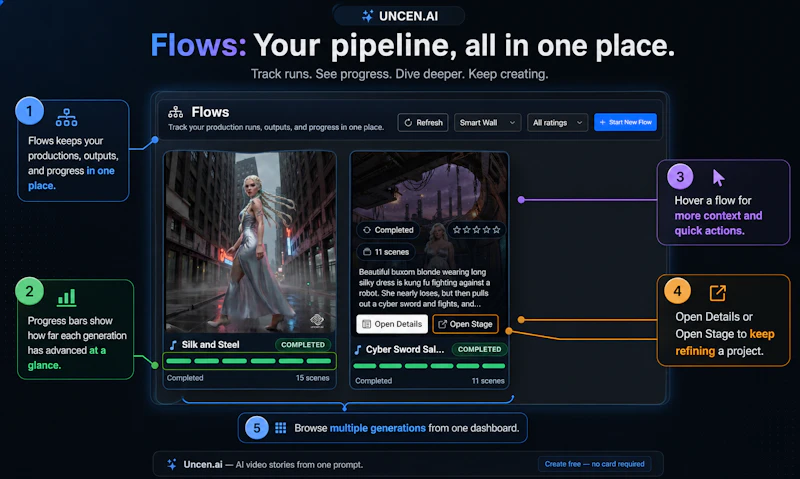Open the Silk and Steel thumbnail image
Image resolution: width=800 pixels, height=479 pixels.
[249, 242]
